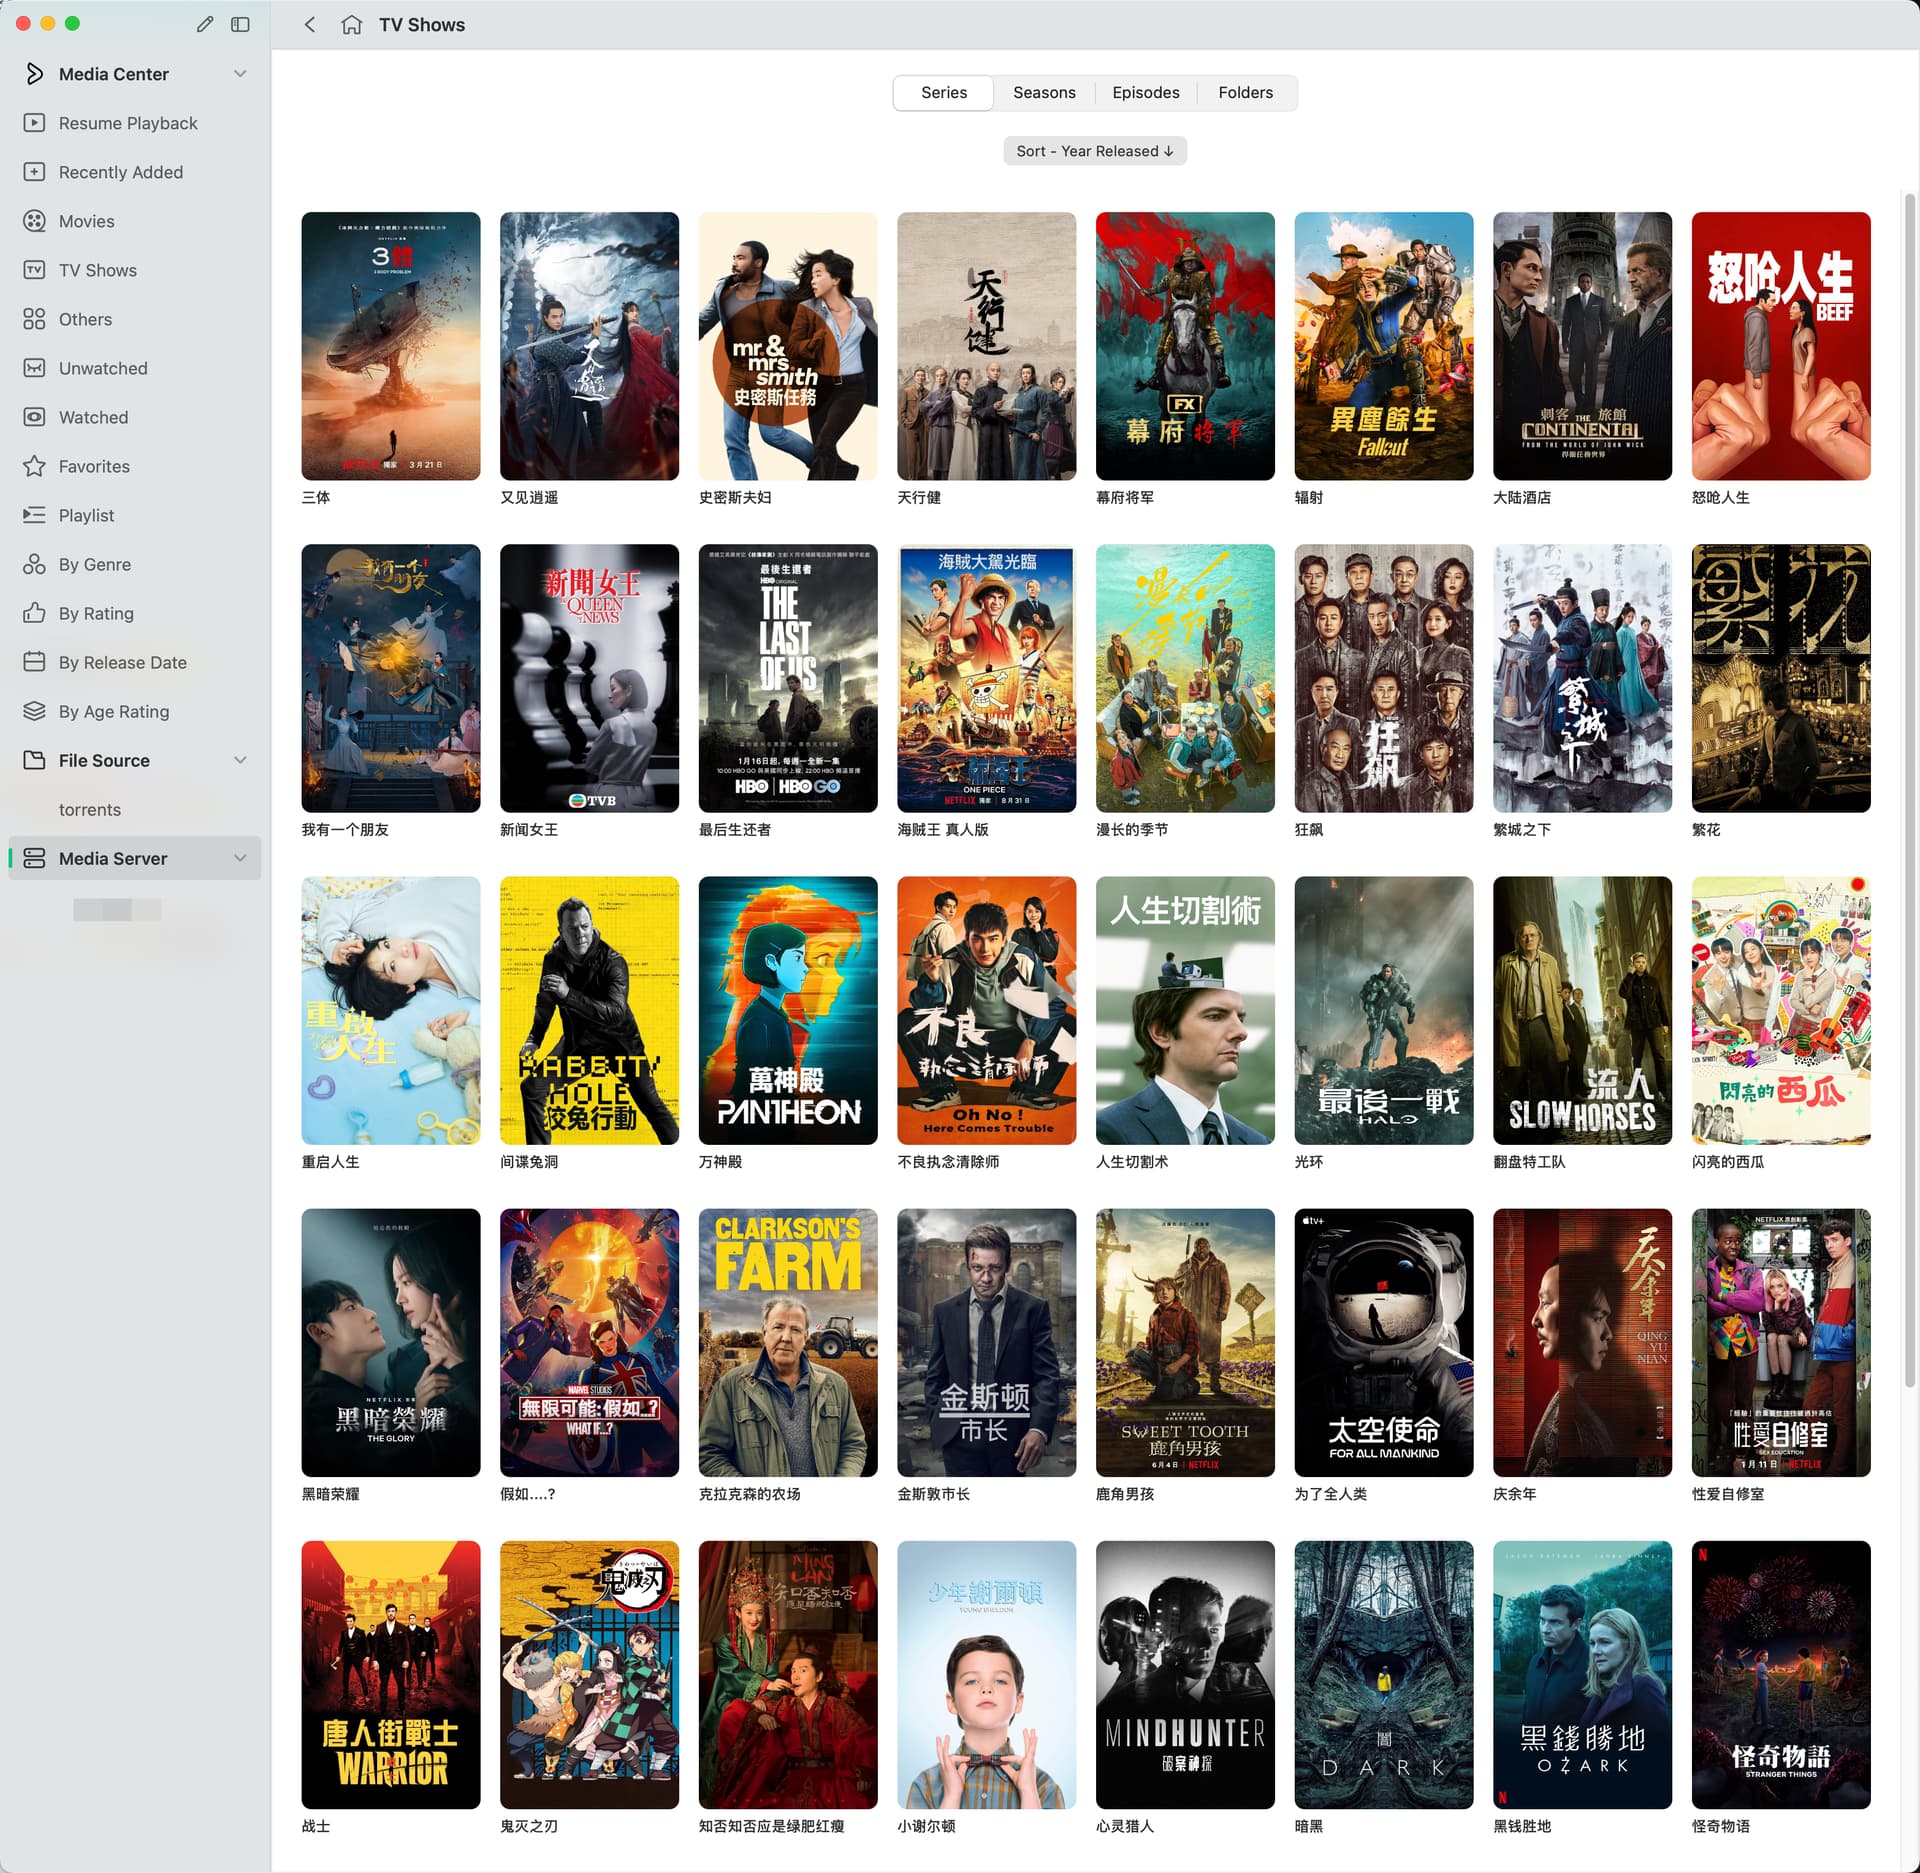Collapse the Media Server section
1920x1873 pixels.
[x=240, y=858]
